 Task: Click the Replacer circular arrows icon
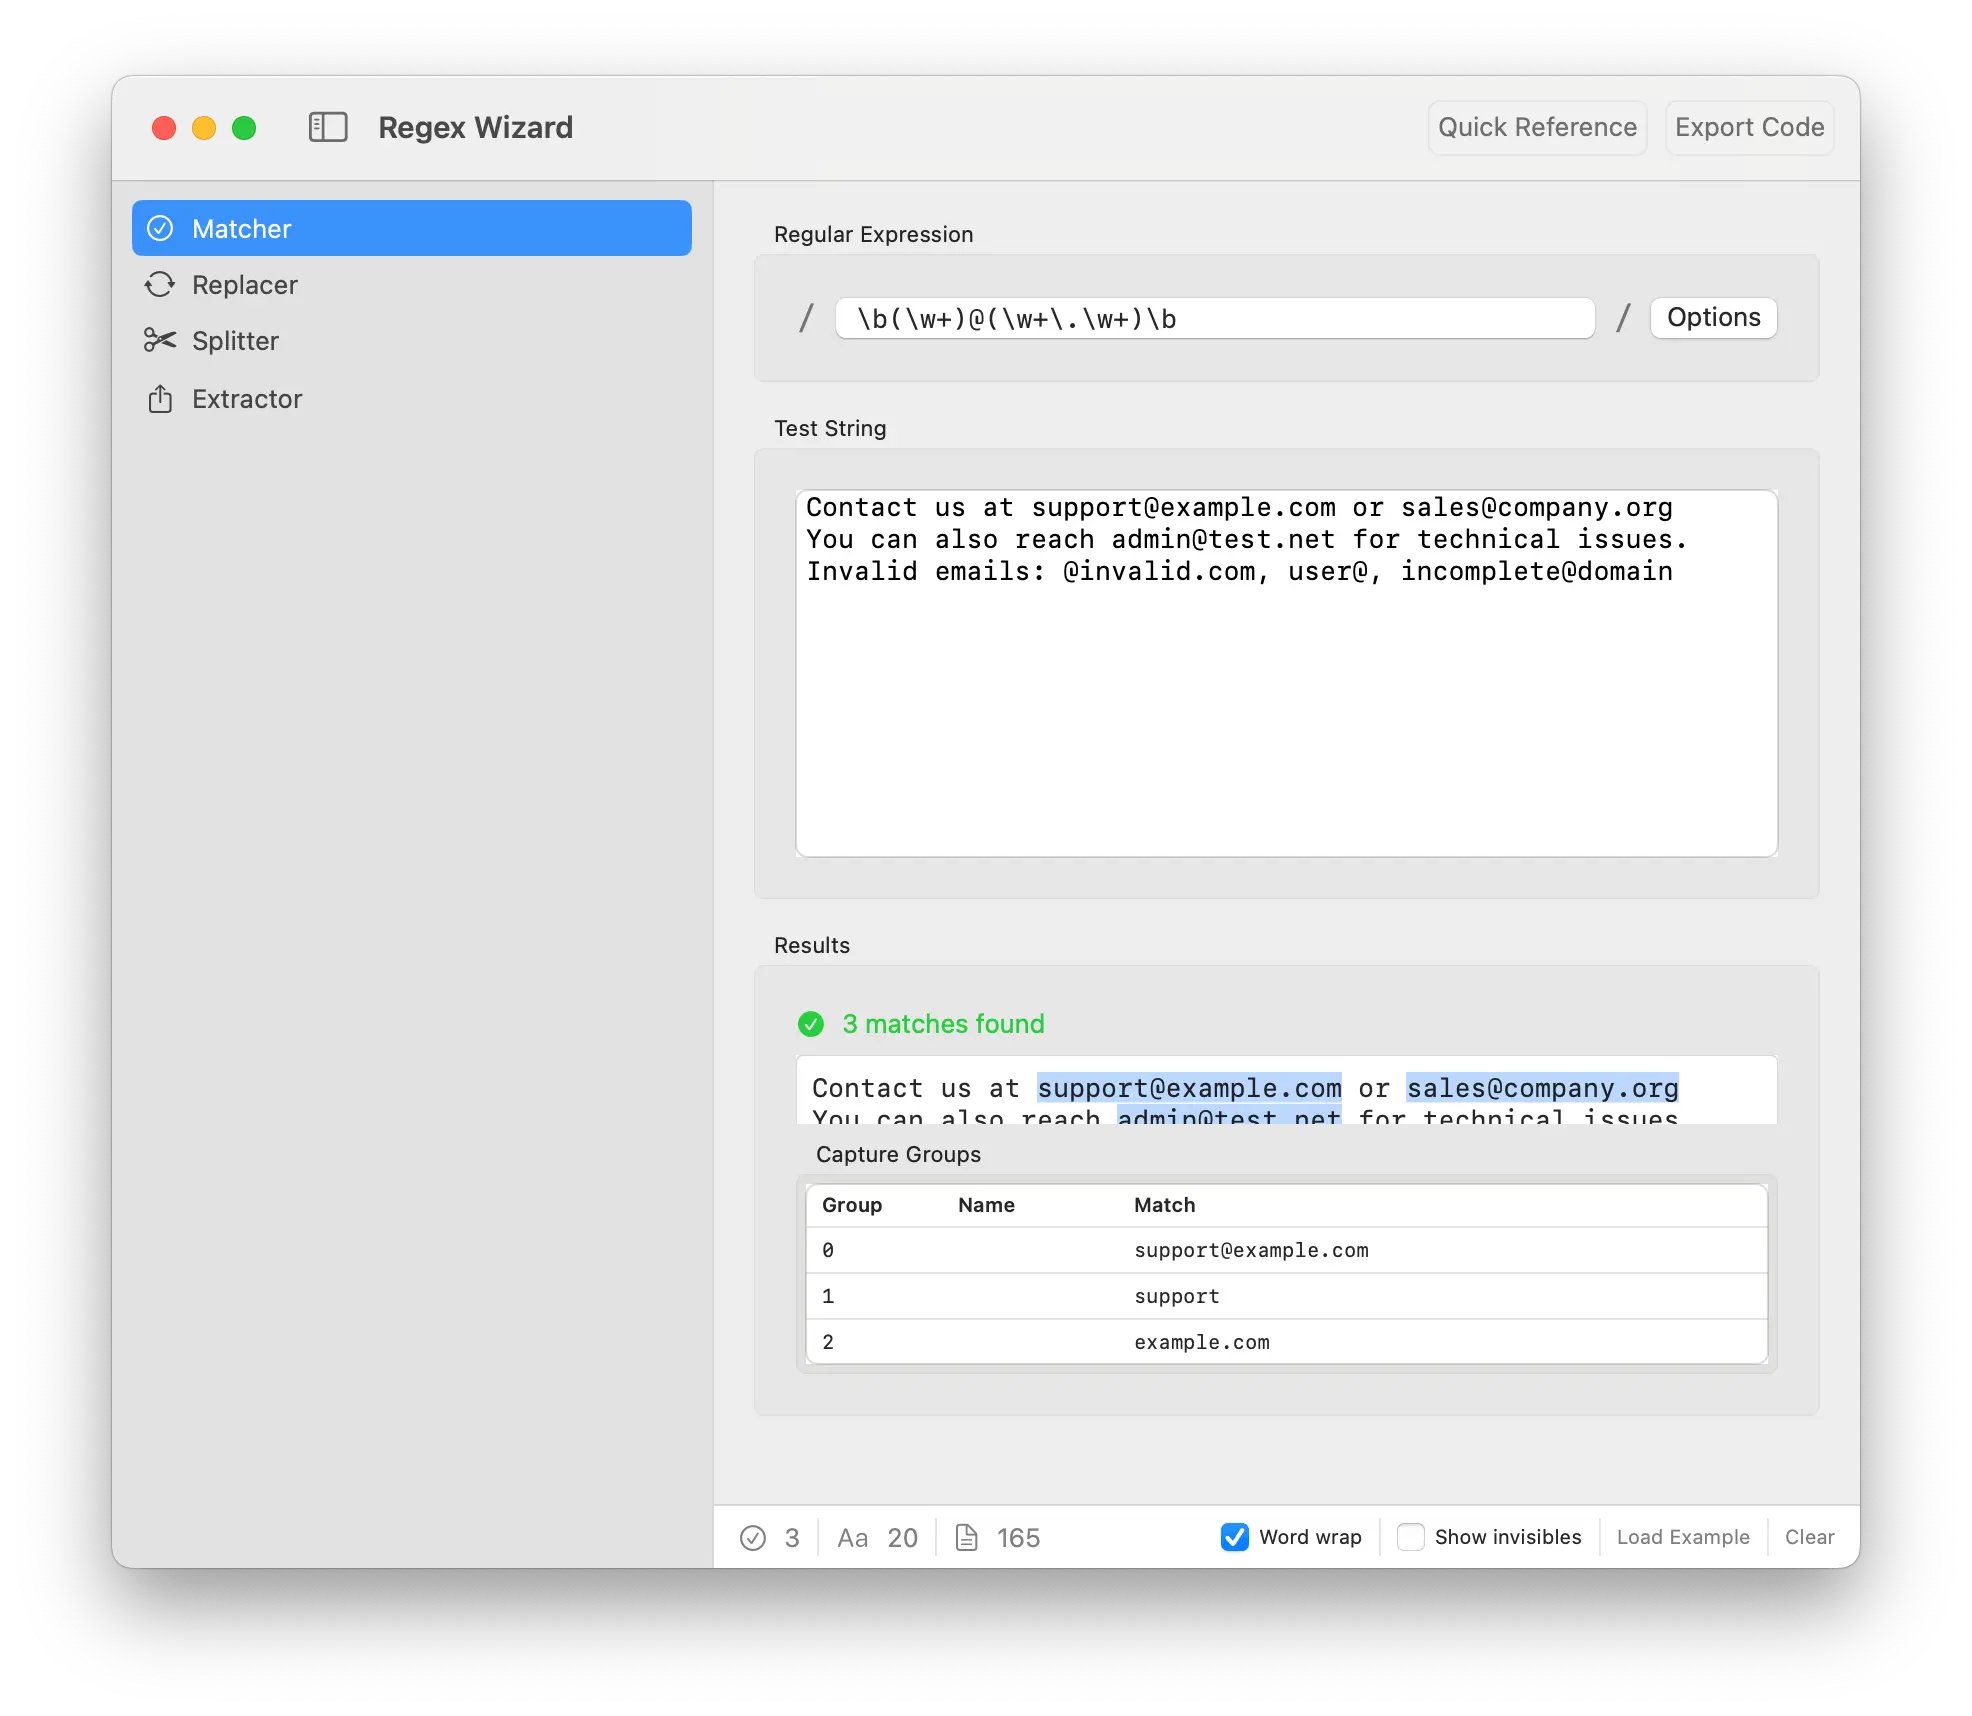[160, 285]
